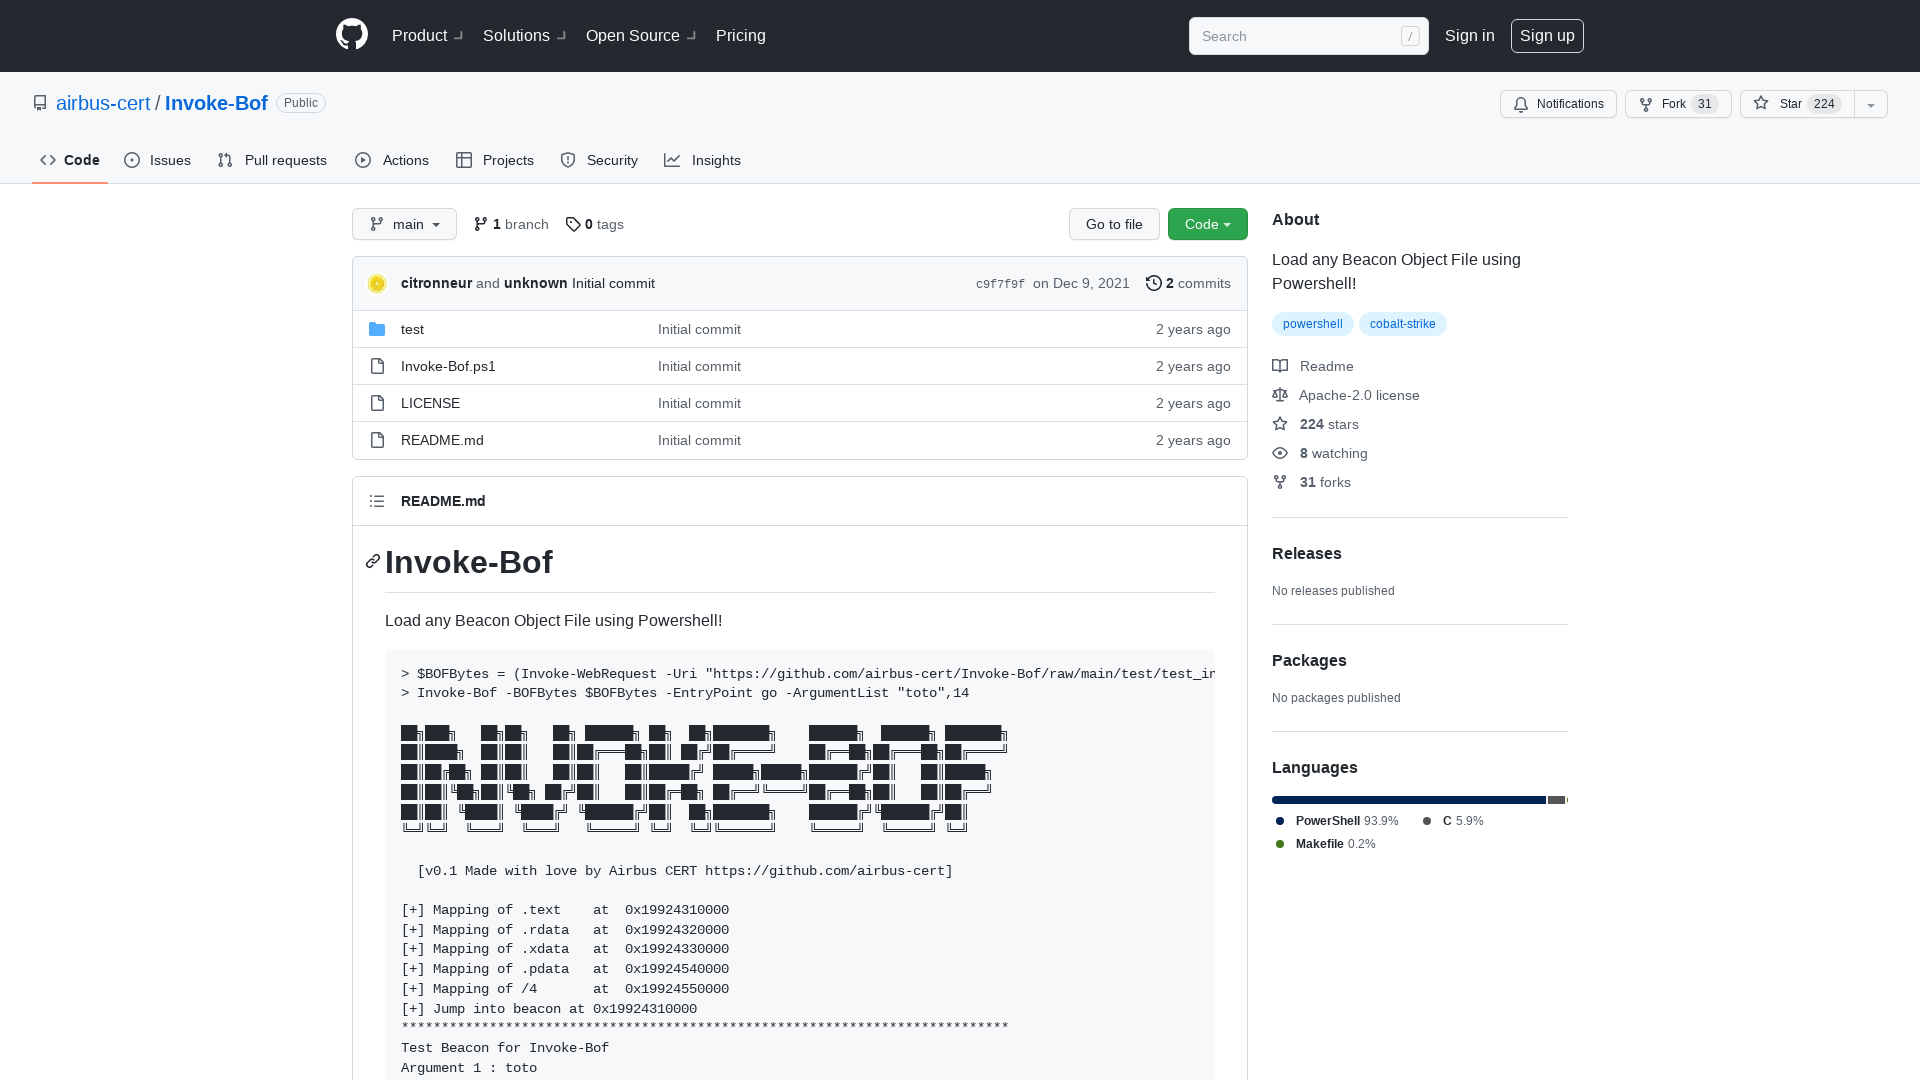Open the Invoke-Bof.ps1 file

(448, 366)
